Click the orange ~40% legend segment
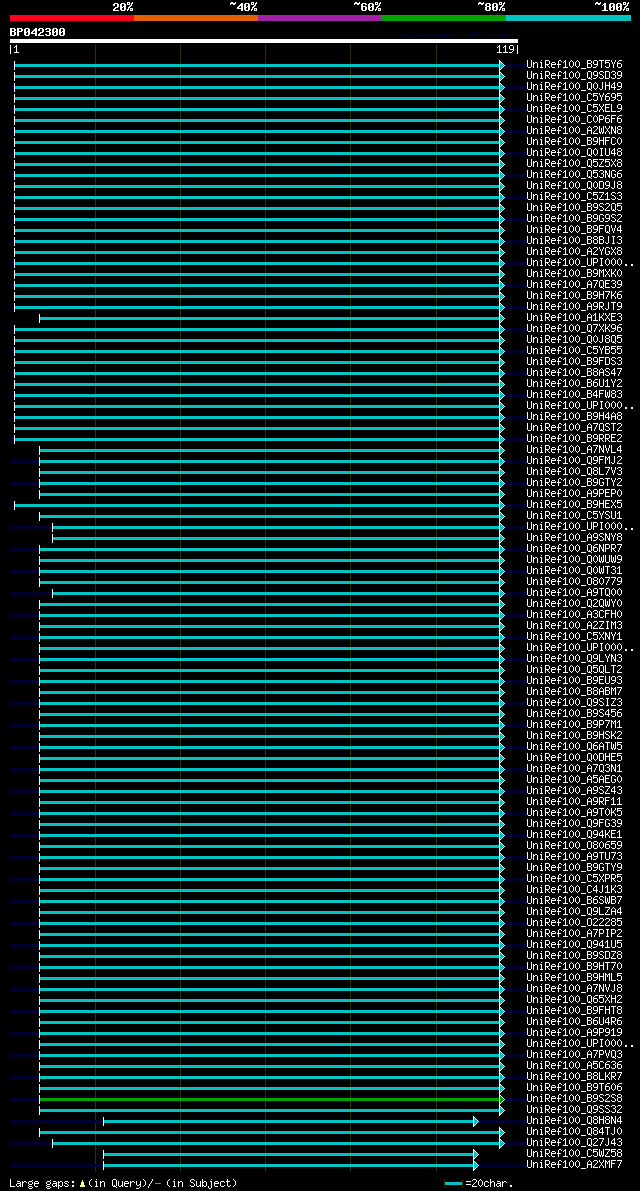The height and width of the screenshot is (1191, 640). 196,17
